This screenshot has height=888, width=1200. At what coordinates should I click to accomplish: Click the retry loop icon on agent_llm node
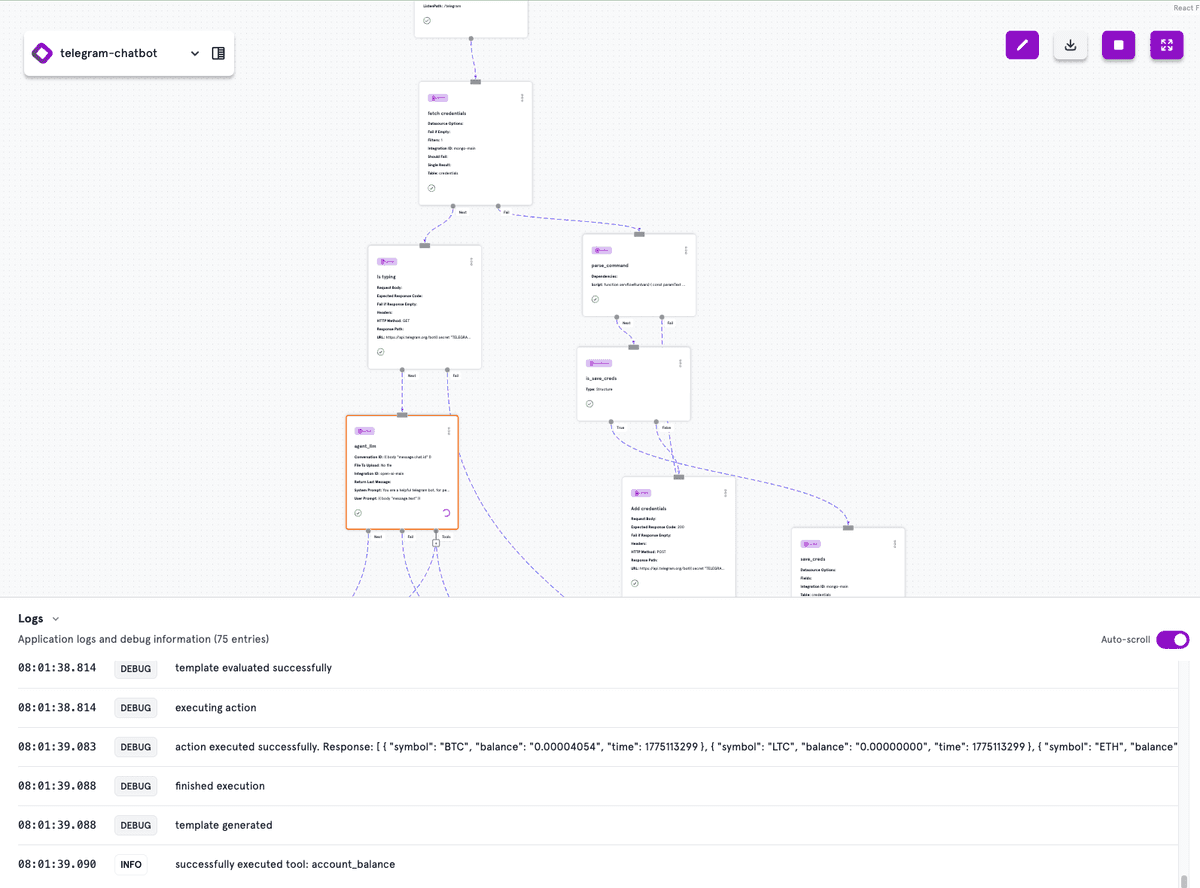[x=446, y=513]
